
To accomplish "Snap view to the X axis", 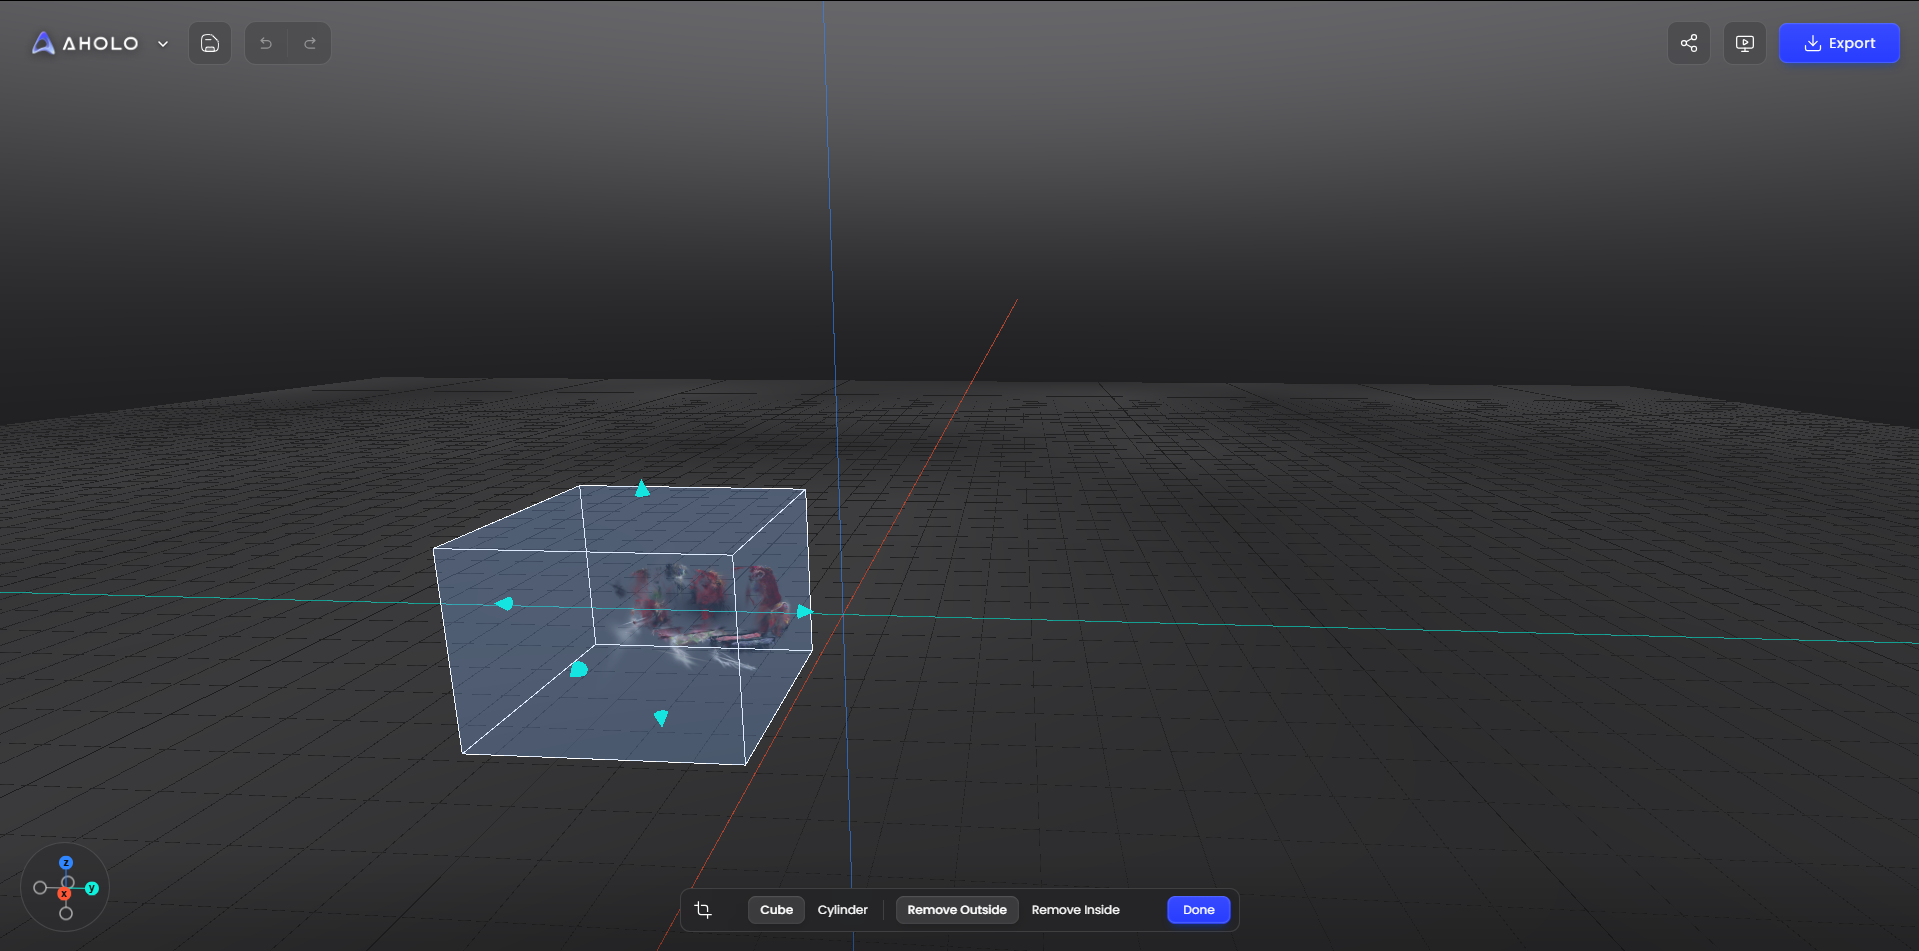I will click(64, 894).
